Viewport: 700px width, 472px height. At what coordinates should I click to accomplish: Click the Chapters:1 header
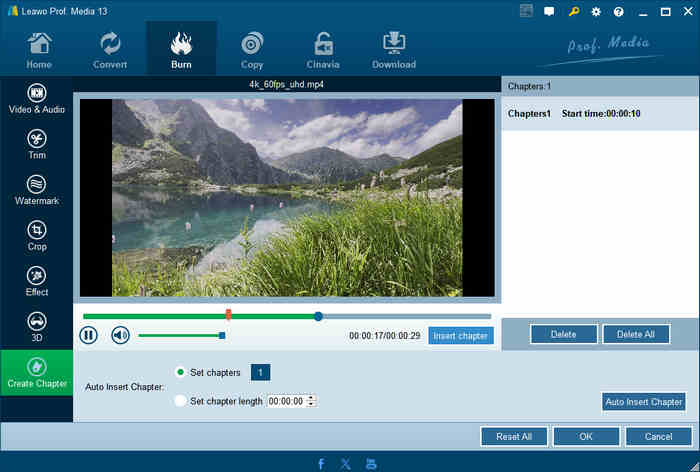529,86
